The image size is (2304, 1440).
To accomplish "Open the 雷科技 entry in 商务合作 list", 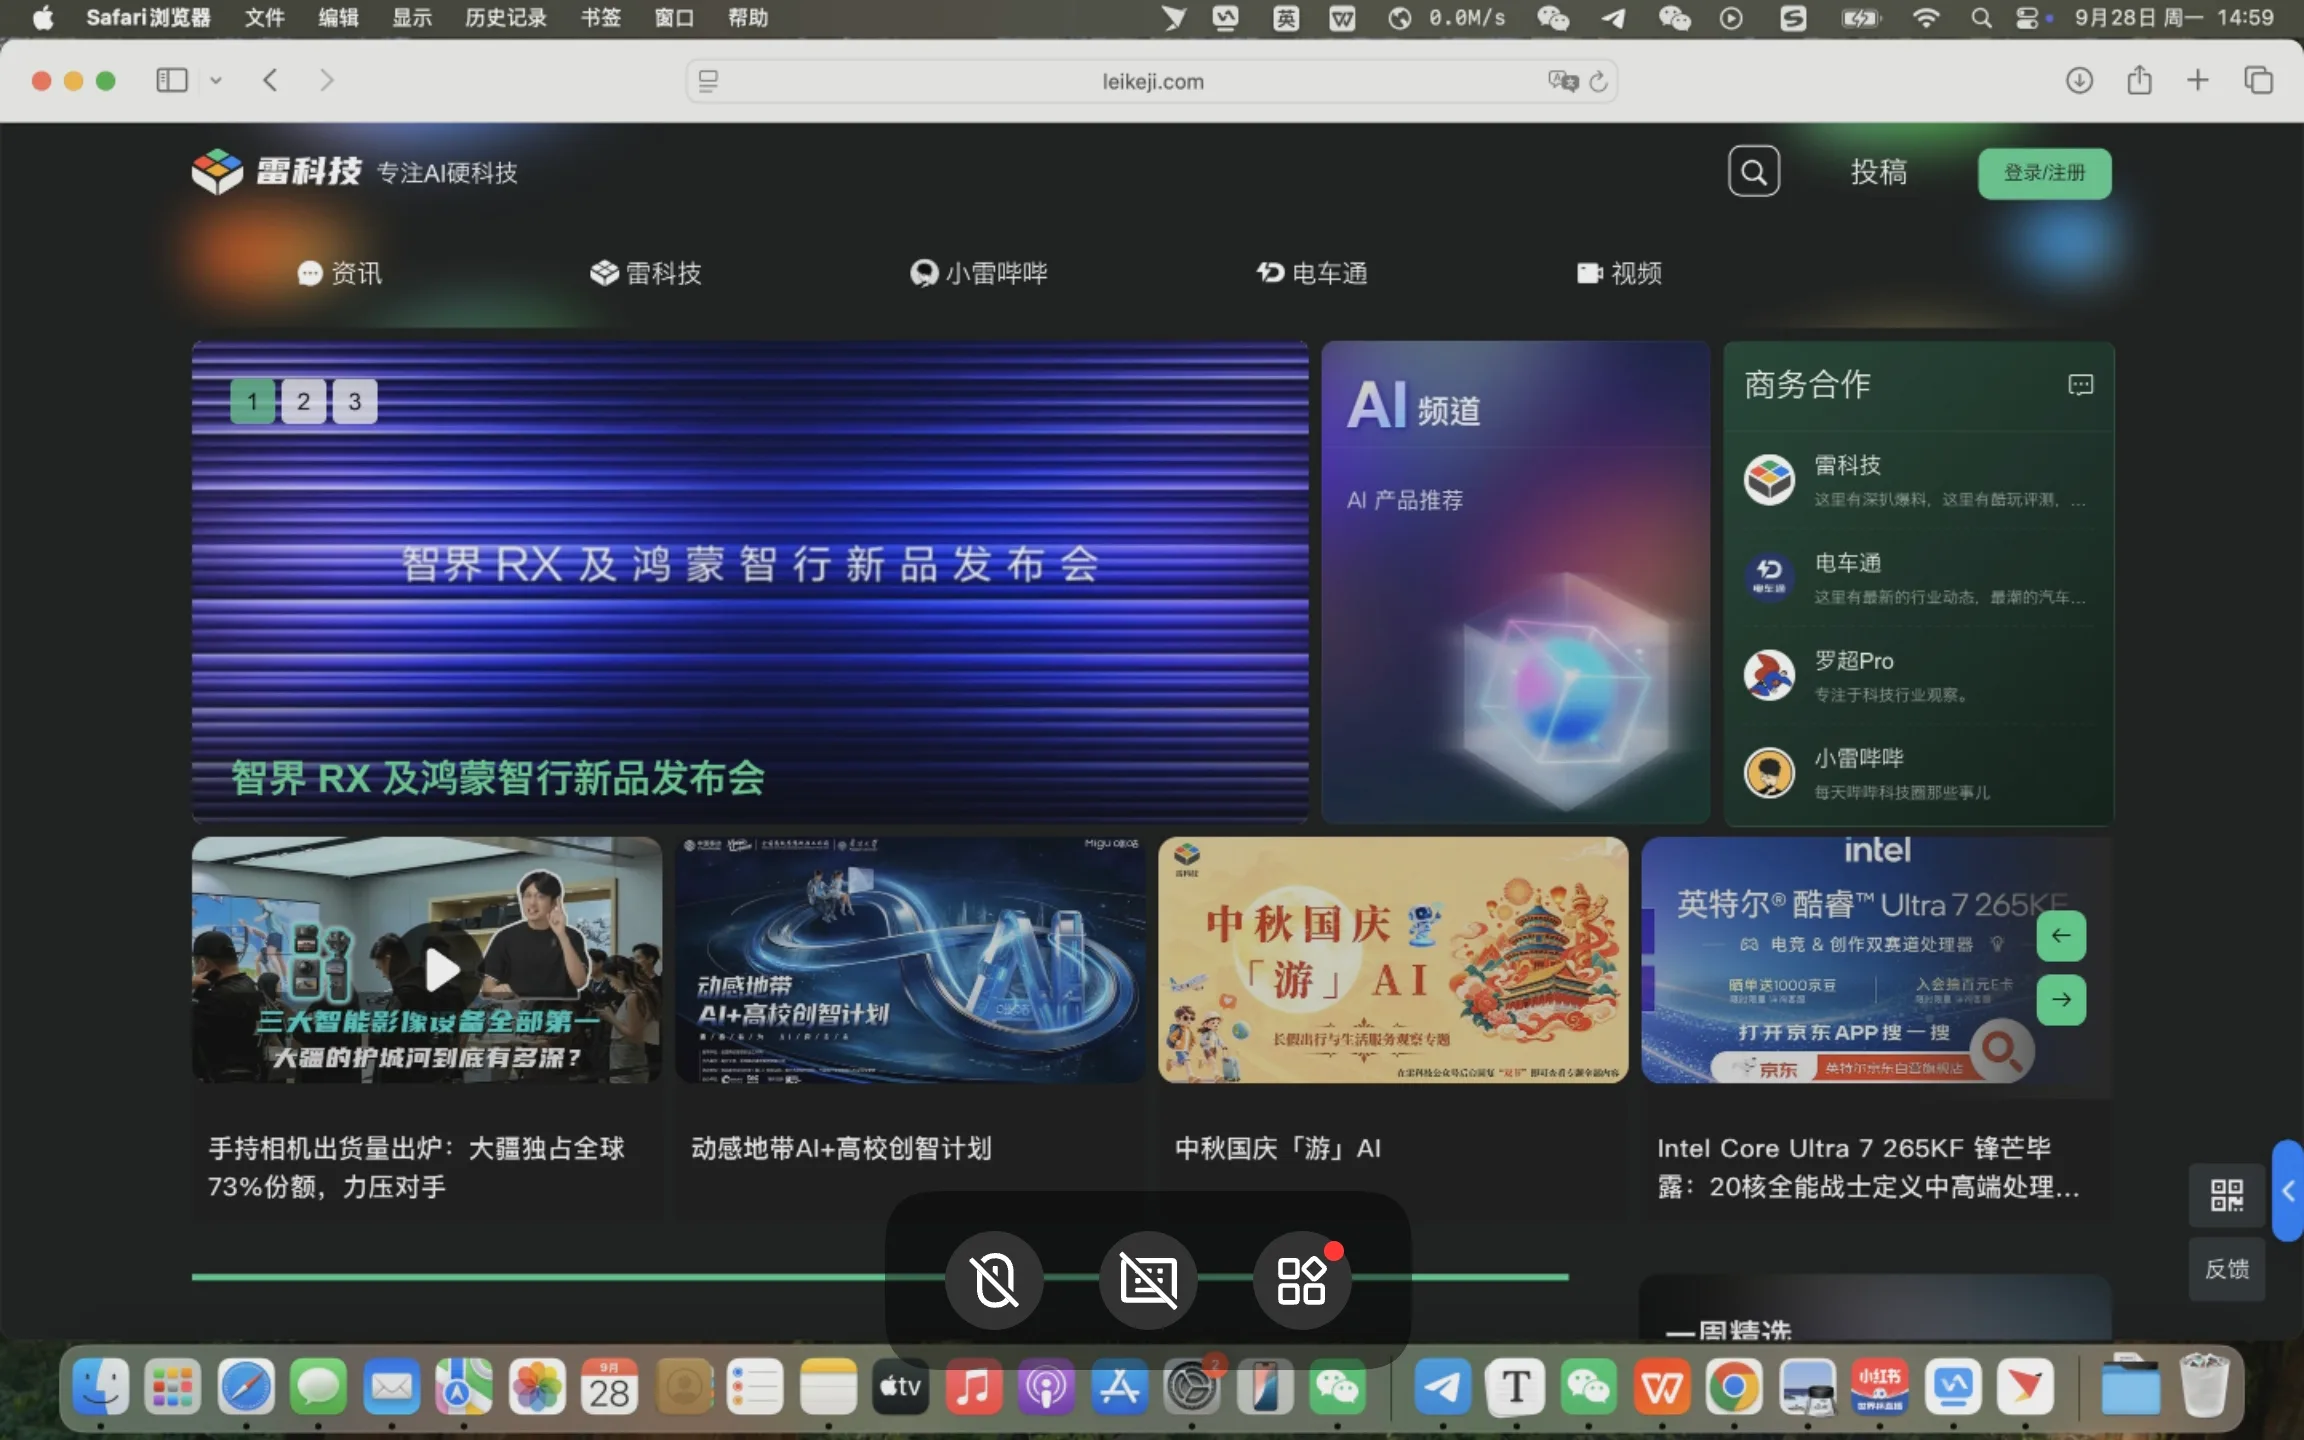I will tap(1916, 481).
